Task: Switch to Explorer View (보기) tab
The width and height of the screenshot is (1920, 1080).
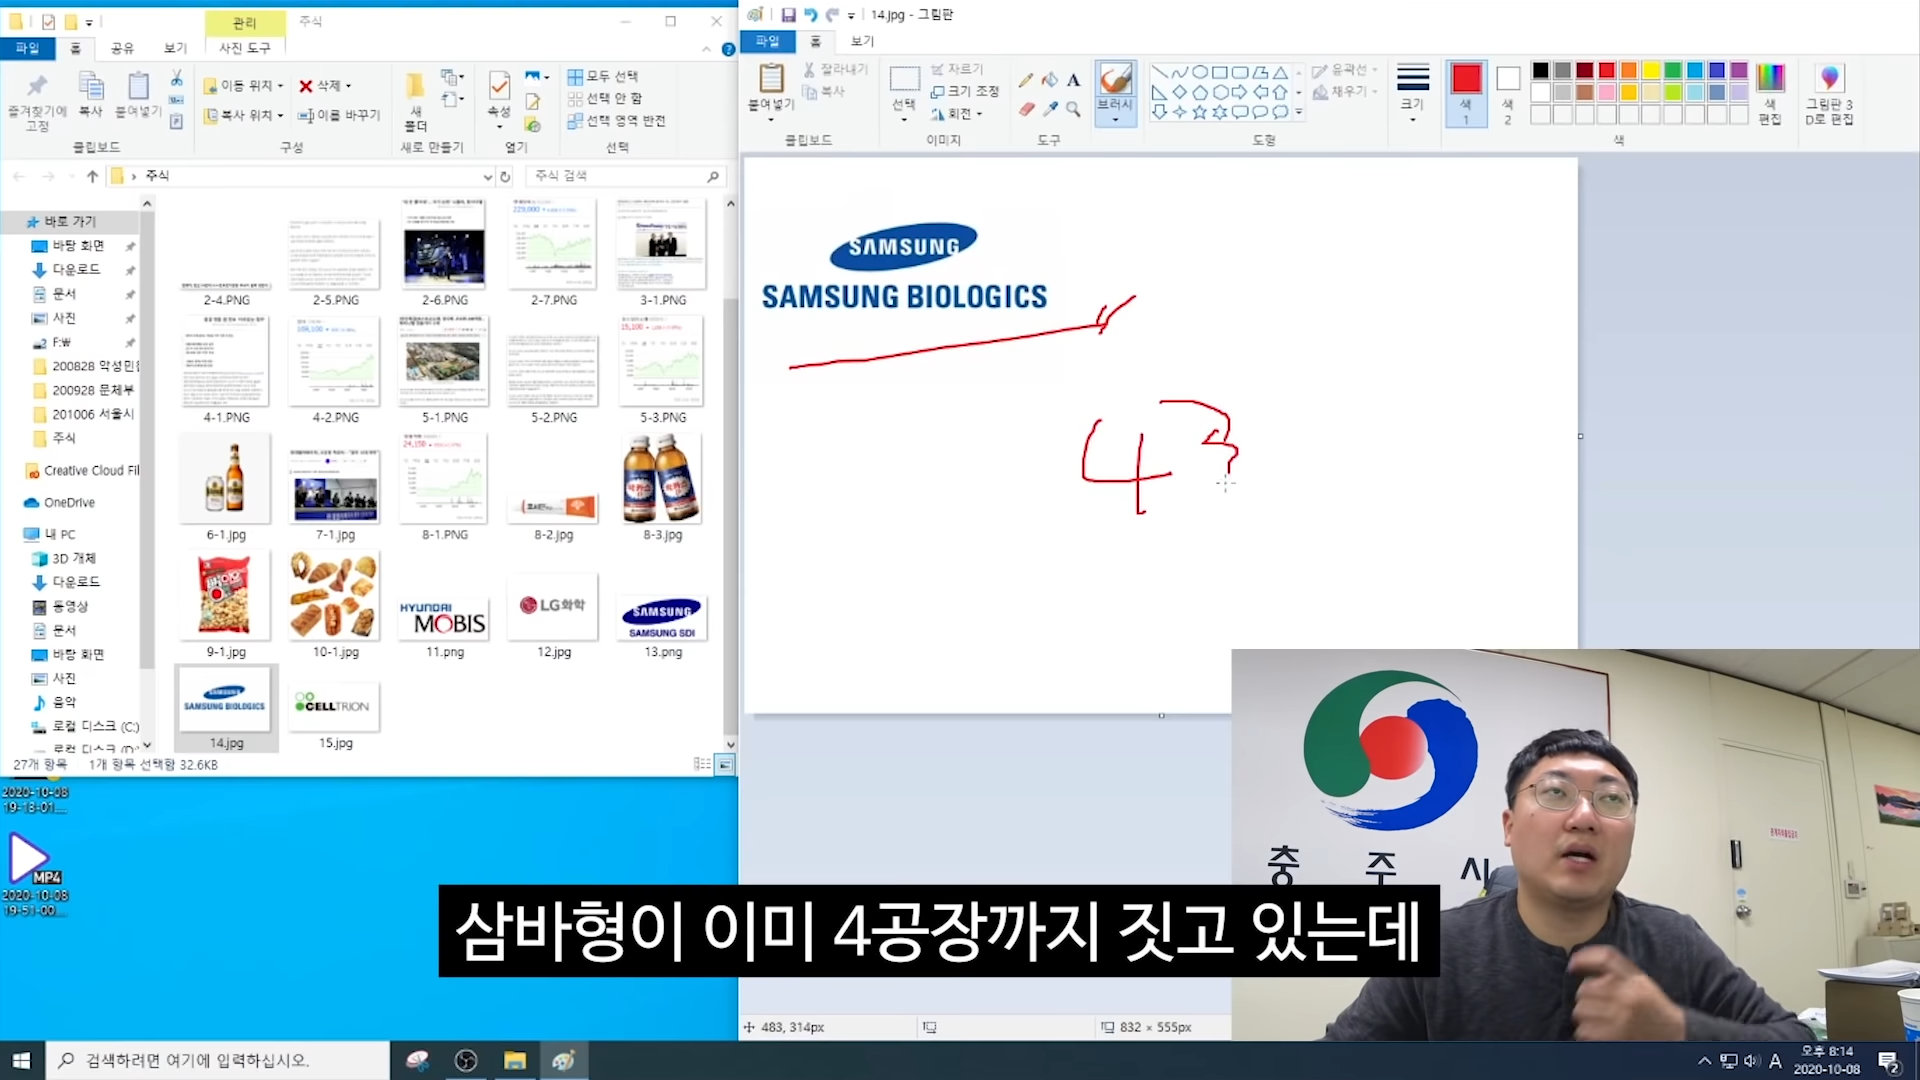Action: coord(175,48)
